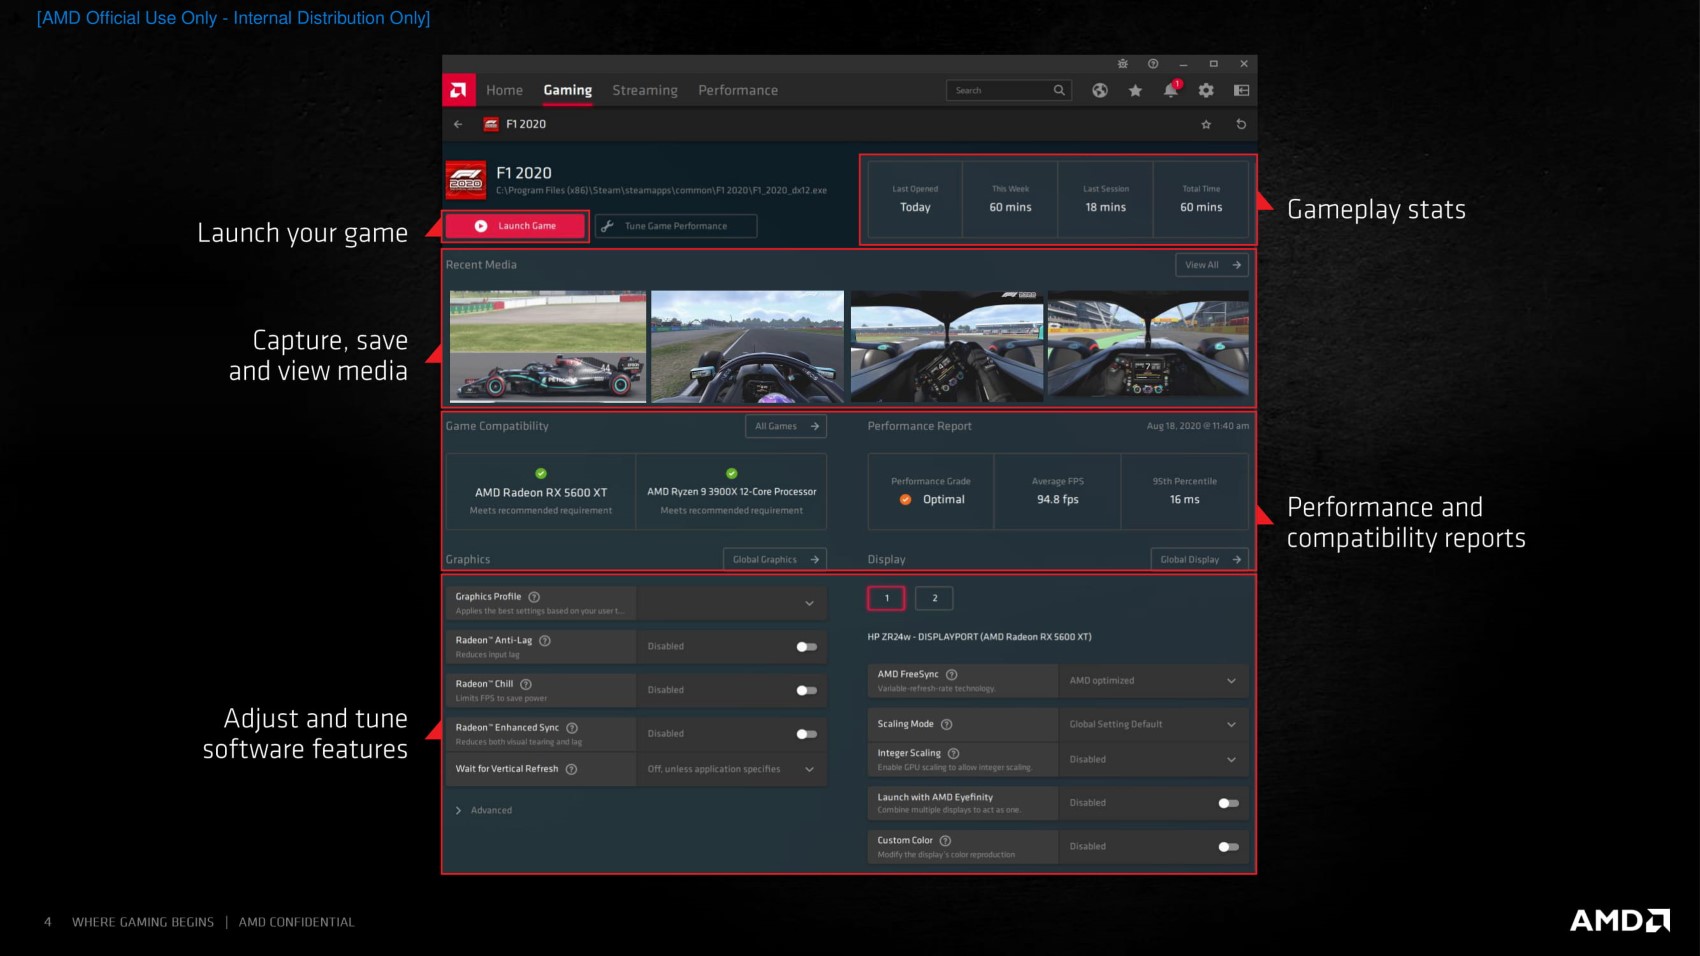The width and height of the screenshot is (1700, 956).
Task: Click the Average FPS 94.8 fps value
Action: [1058, 500]
